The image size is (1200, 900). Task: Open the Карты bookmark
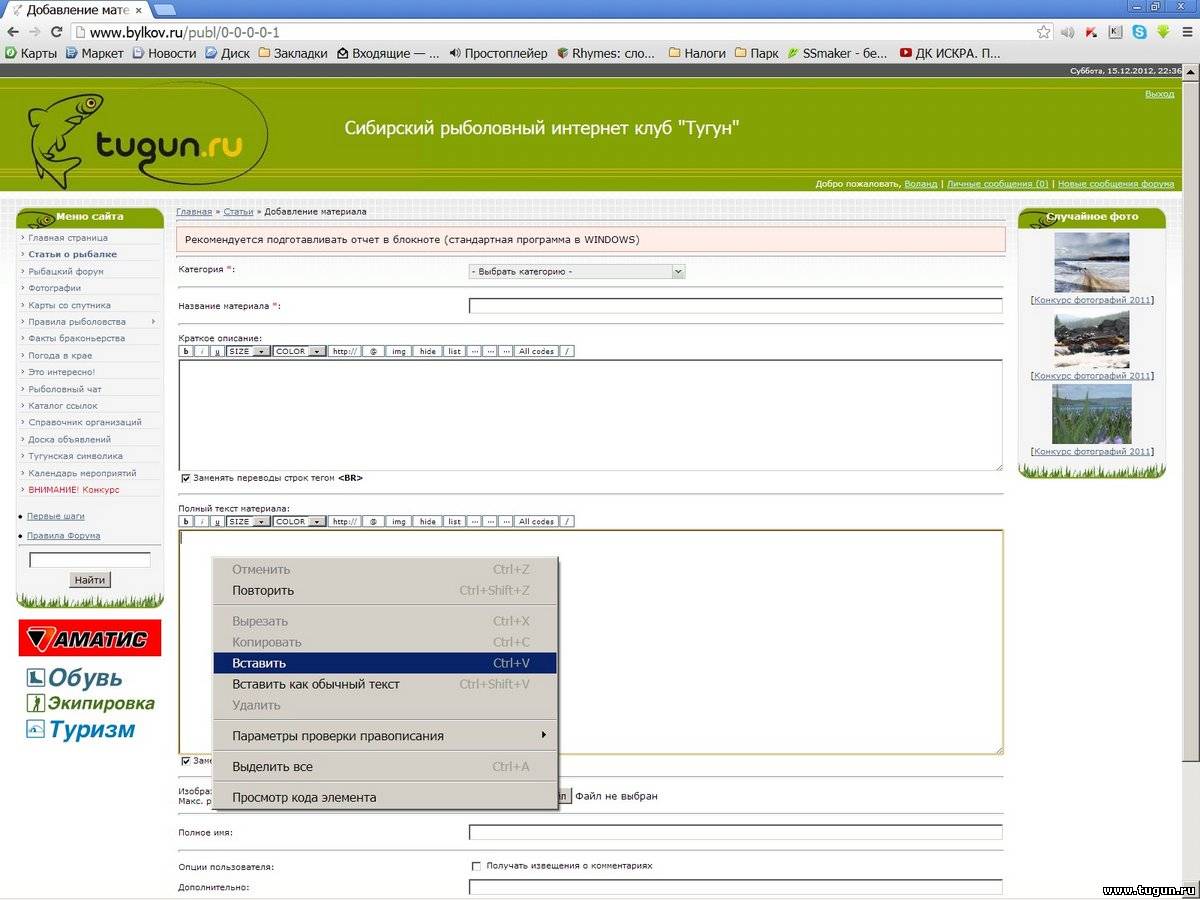click(x=31, y=53)
